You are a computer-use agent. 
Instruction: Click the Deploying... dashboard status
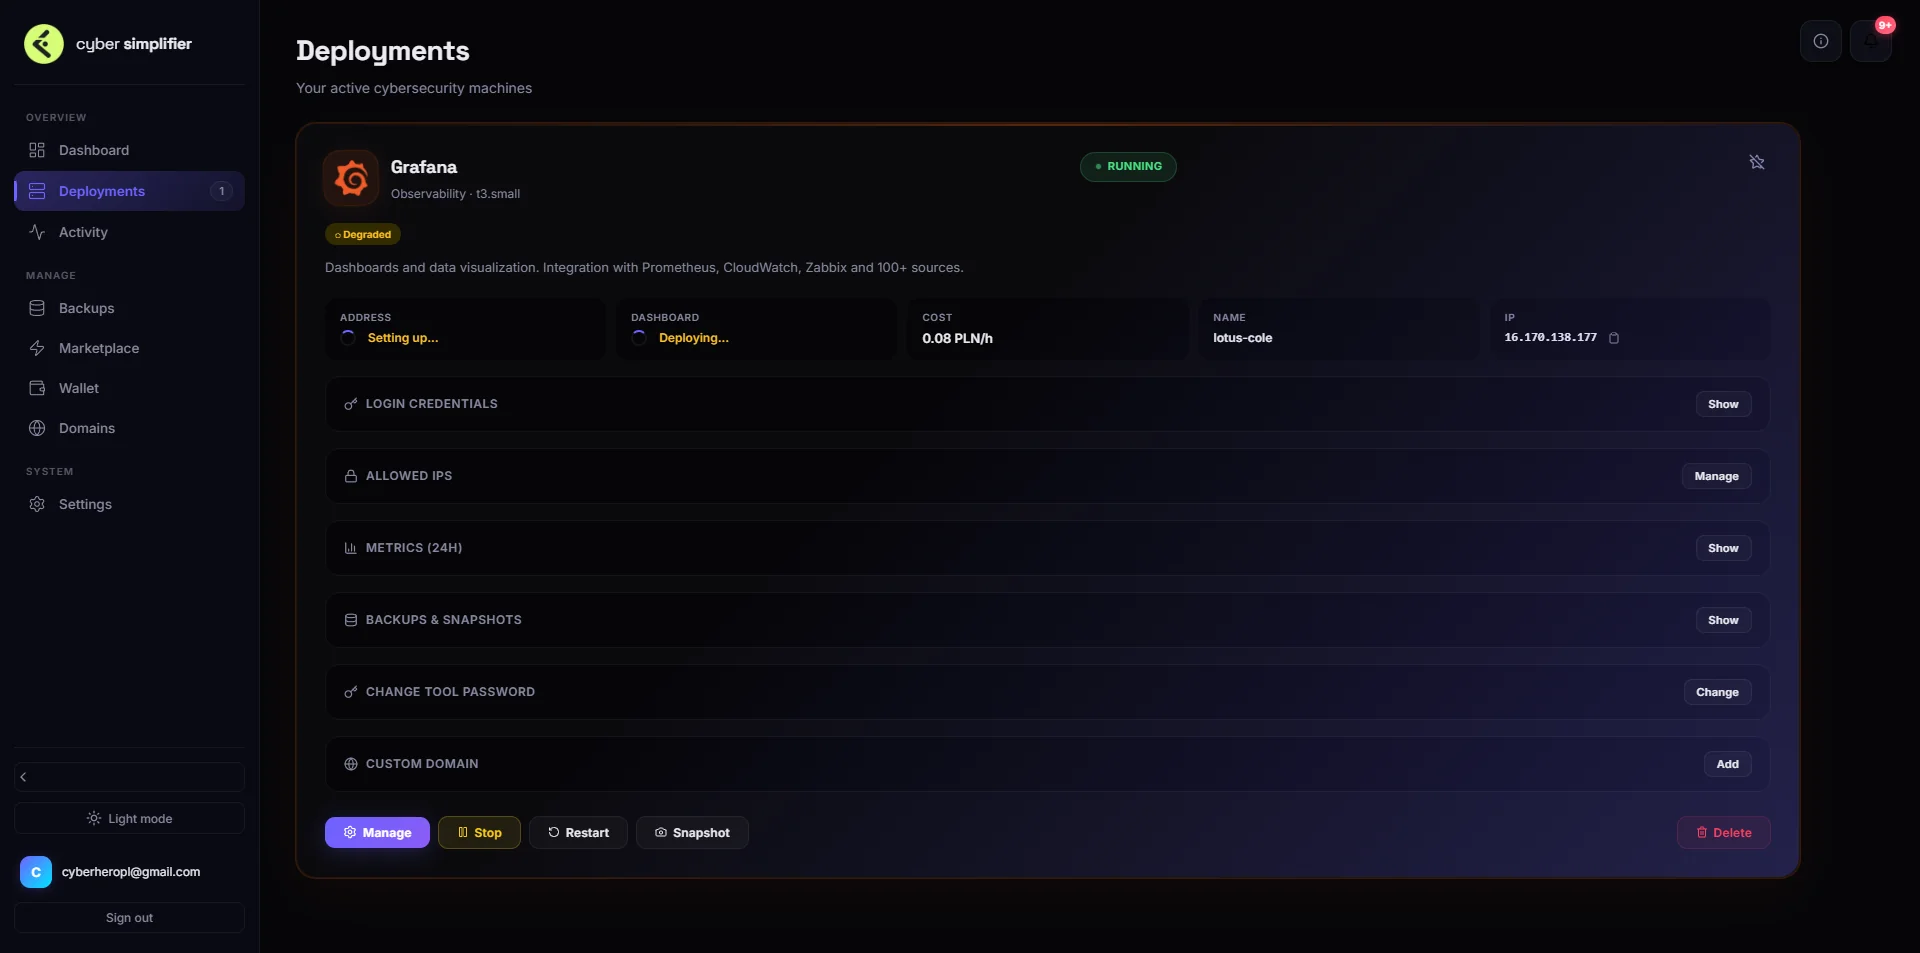(x=694, y=338)
